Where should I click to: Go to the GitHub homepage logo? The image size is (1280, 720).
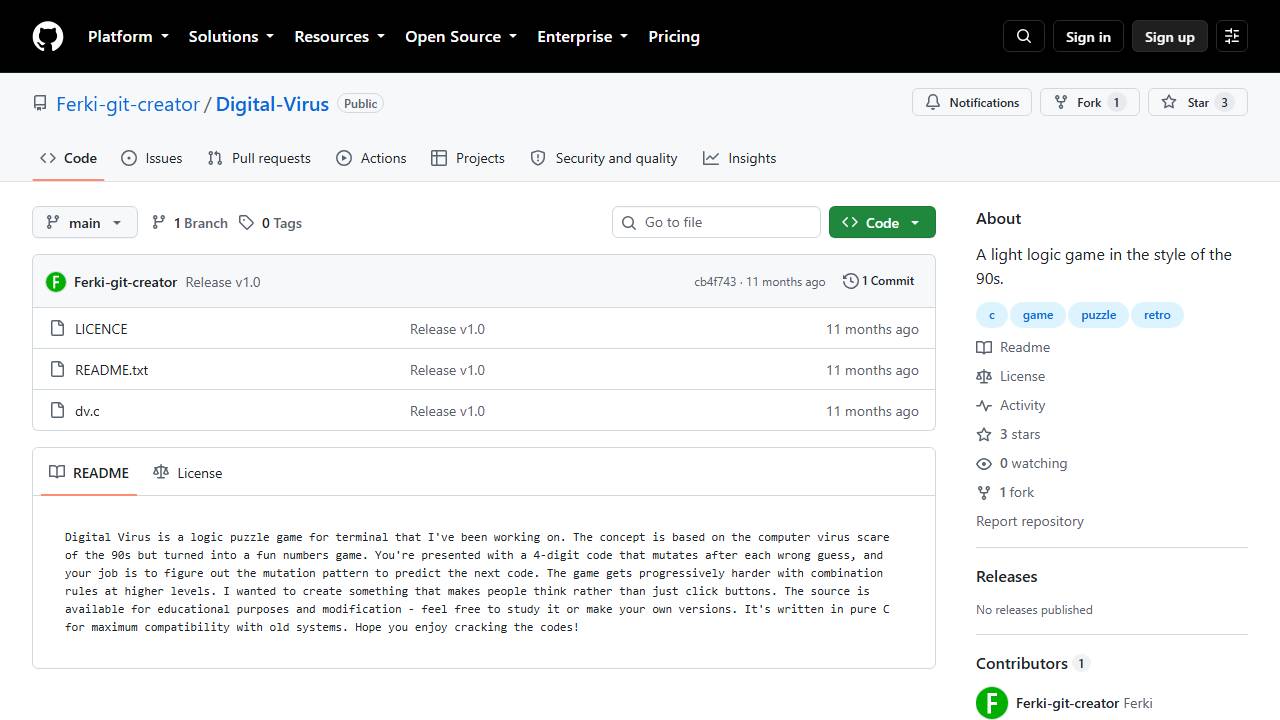coord(48,36)
